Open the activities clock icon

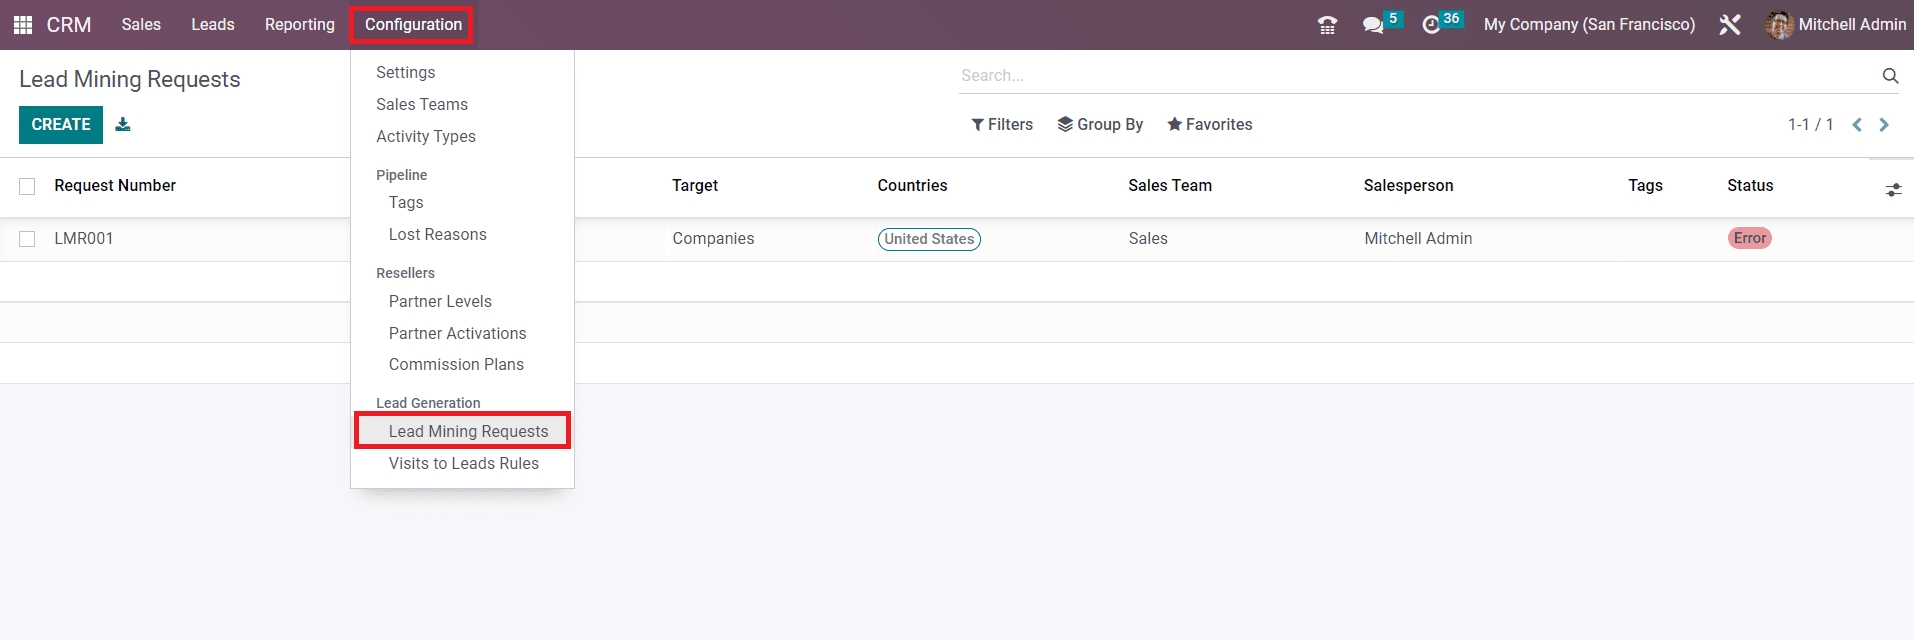click(1431, 25)
